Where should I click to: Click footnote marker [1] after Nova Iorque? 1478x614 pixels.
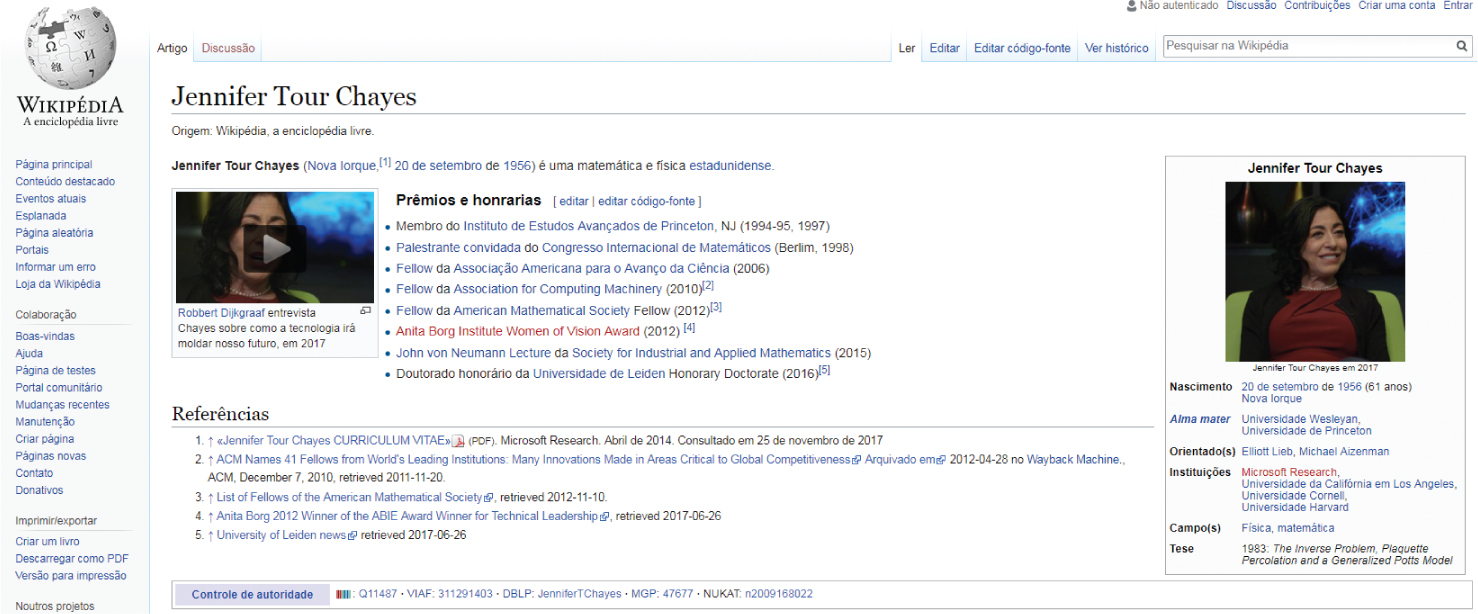click(x=385, y=162)
